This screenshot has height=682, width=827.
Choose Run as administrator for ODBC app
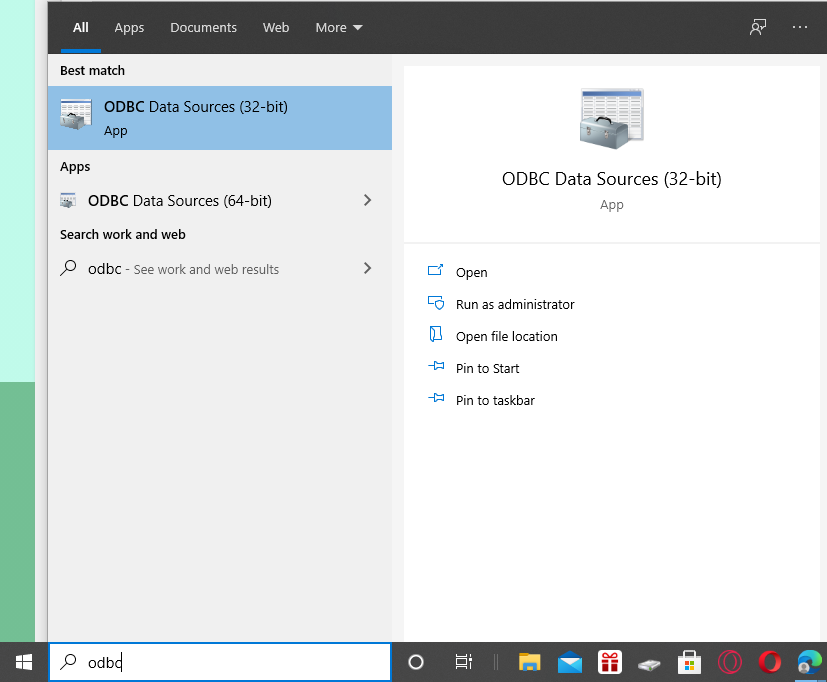[x=514, y=304]
